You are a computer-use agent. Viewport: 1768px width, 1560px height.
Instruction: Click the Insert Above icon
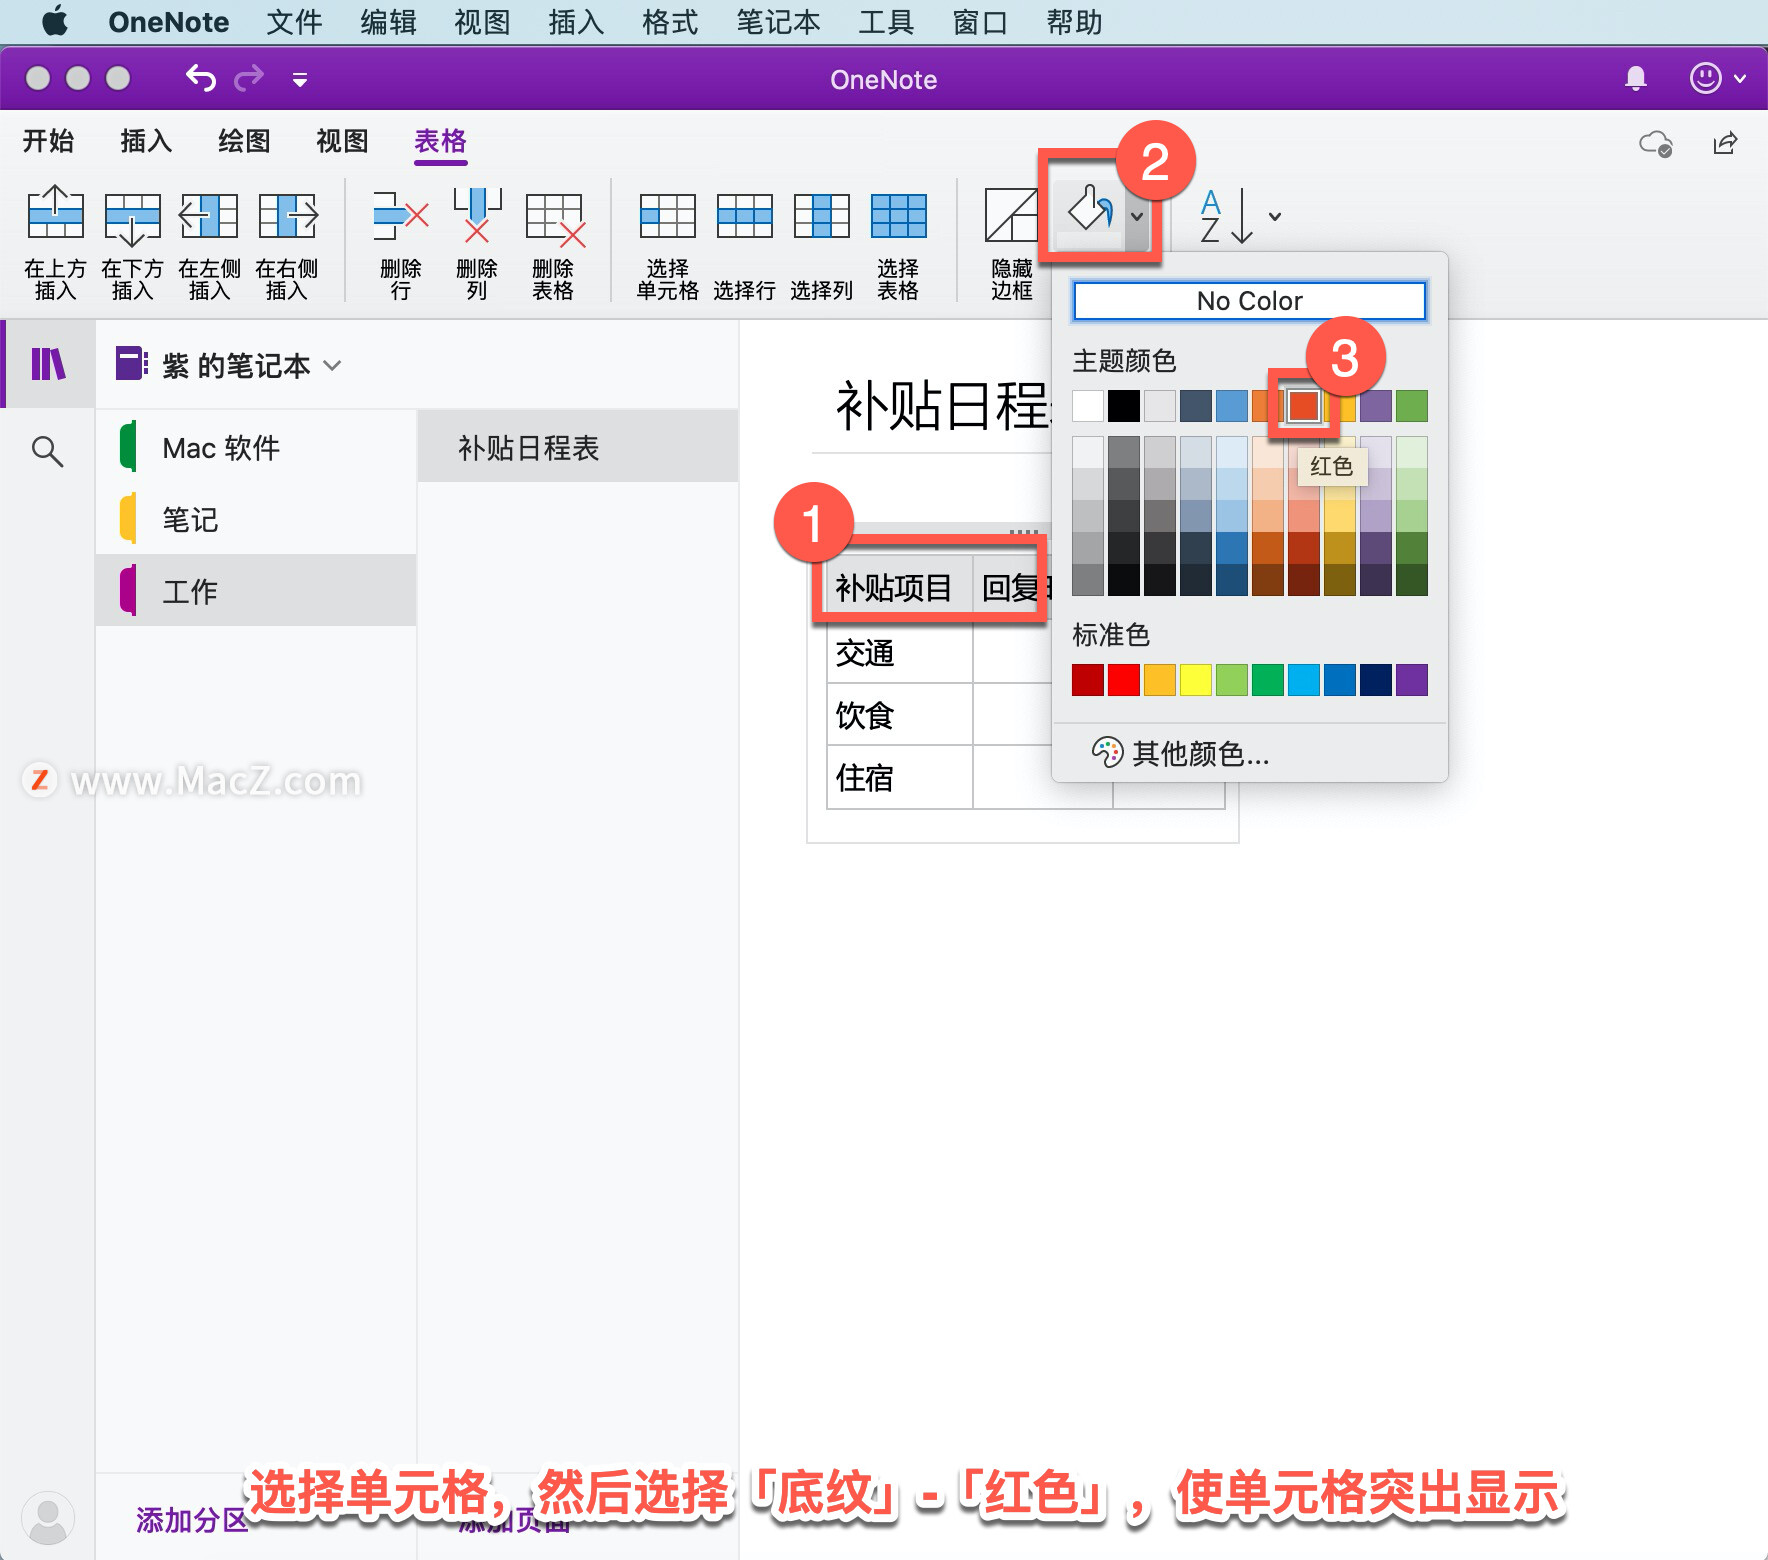[x=55, y=213]
